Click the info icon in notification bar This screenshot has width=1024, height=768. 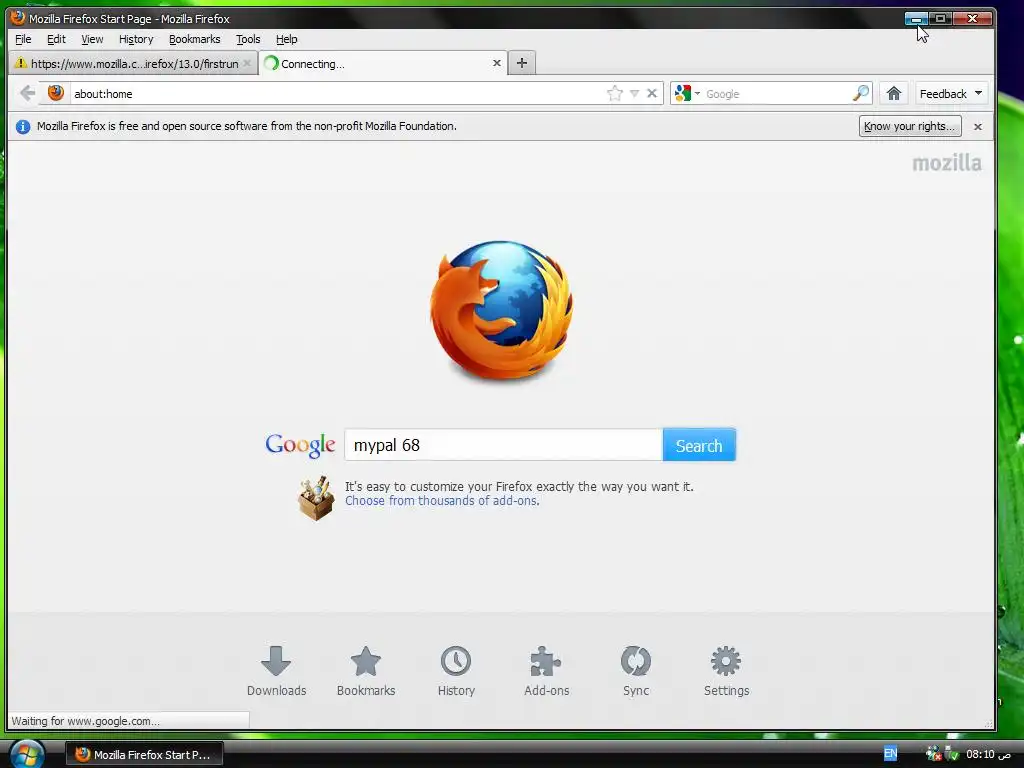tap(23, 127)
